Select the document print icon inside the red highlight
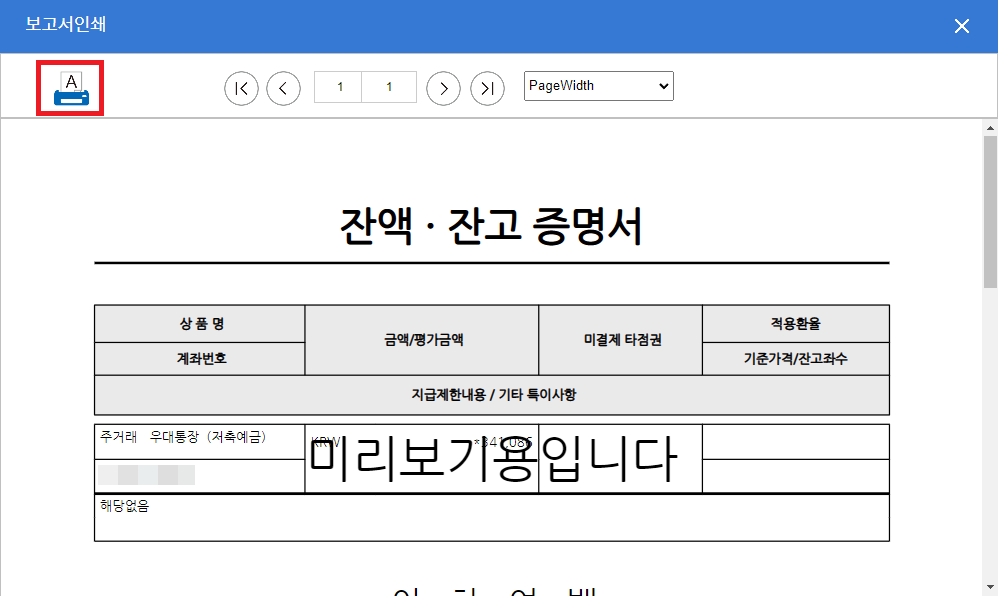998x596 pixels. [69, 87]
